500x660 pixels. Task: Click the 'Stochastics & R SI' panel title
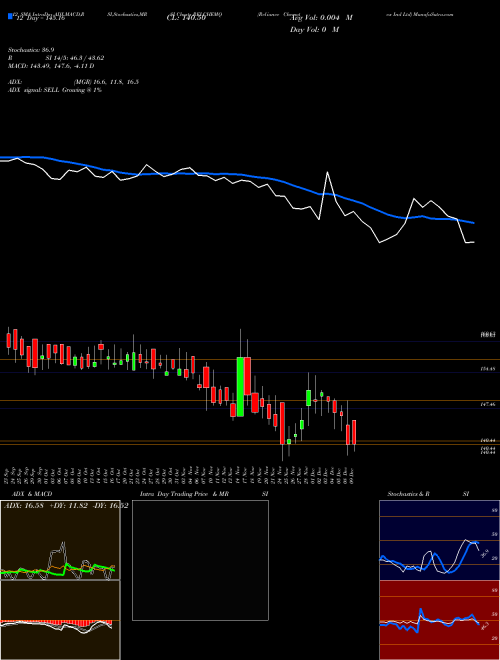[x=428, y=494]
